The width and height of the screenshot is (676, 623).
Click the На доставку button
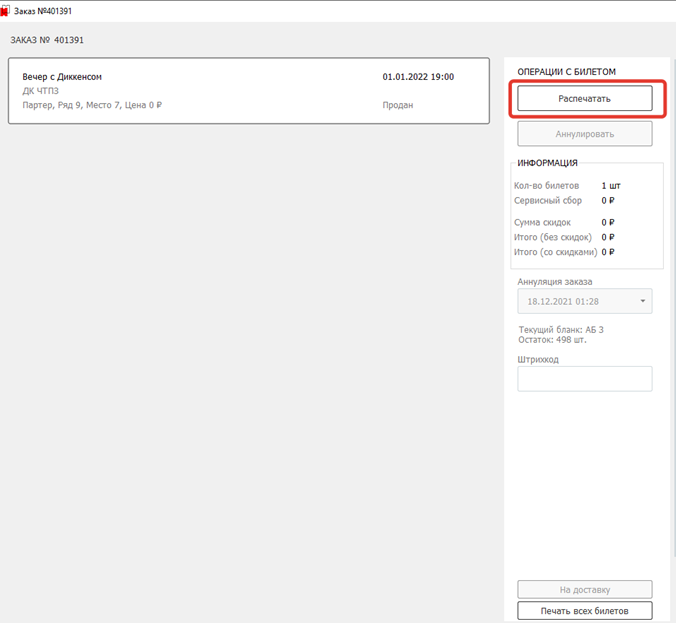[584, 590]
